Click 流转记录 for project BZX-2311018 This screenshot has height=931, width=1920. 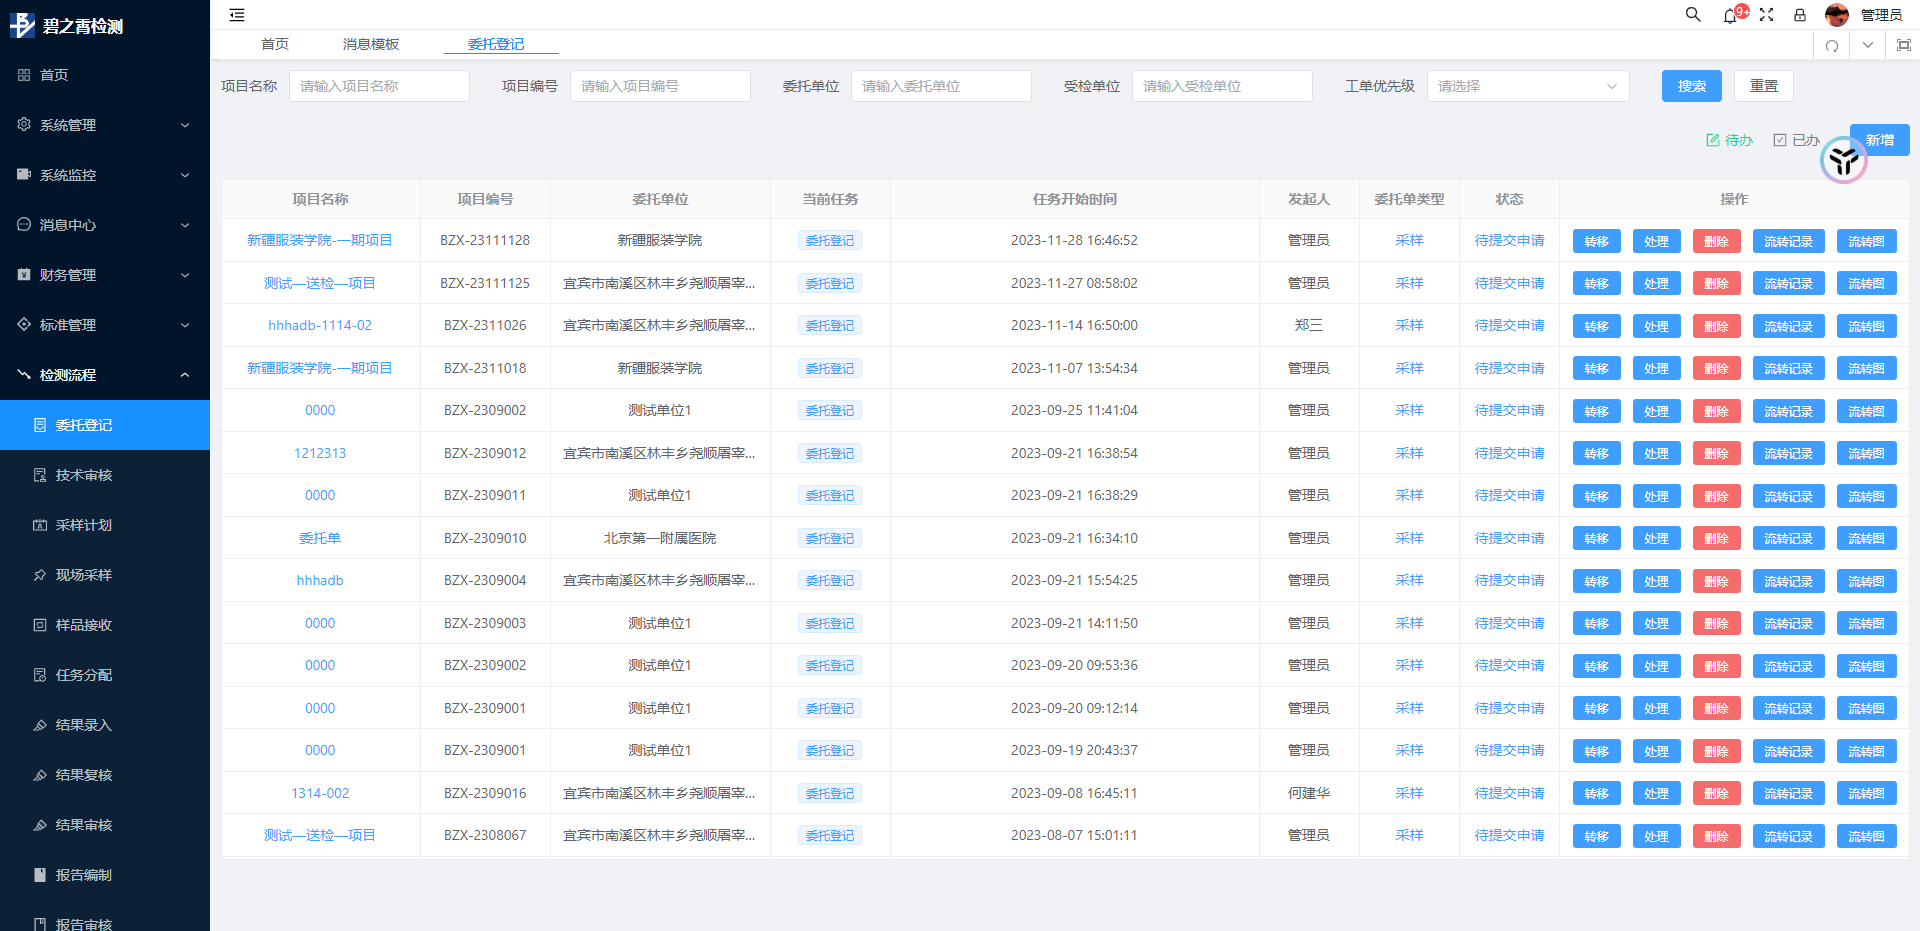(1789, 368)
